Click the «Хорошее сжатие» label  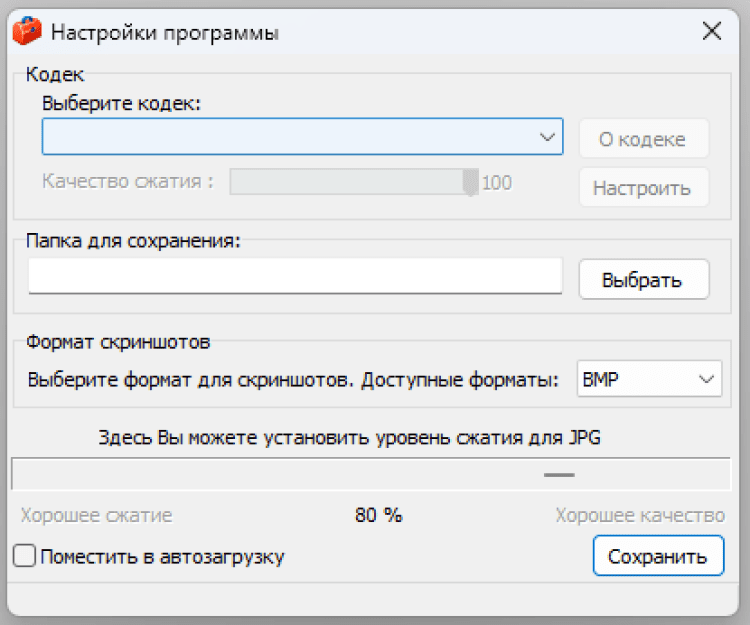(96, 516)
